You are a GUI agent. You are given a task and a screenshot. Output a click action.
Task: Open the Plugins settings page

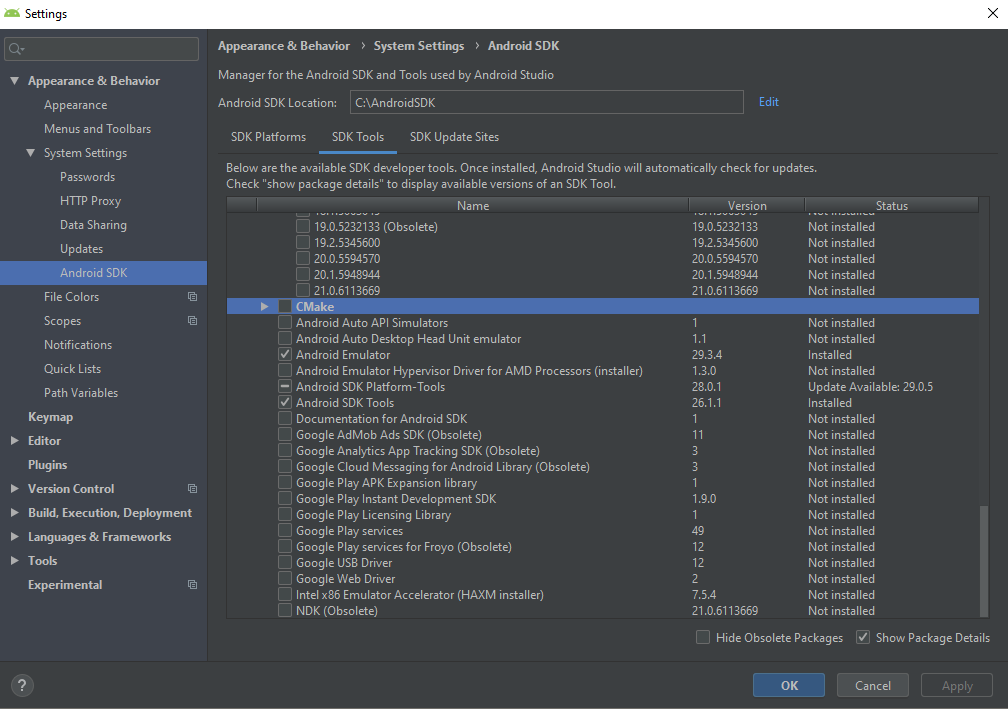click(x=48, y=465)
